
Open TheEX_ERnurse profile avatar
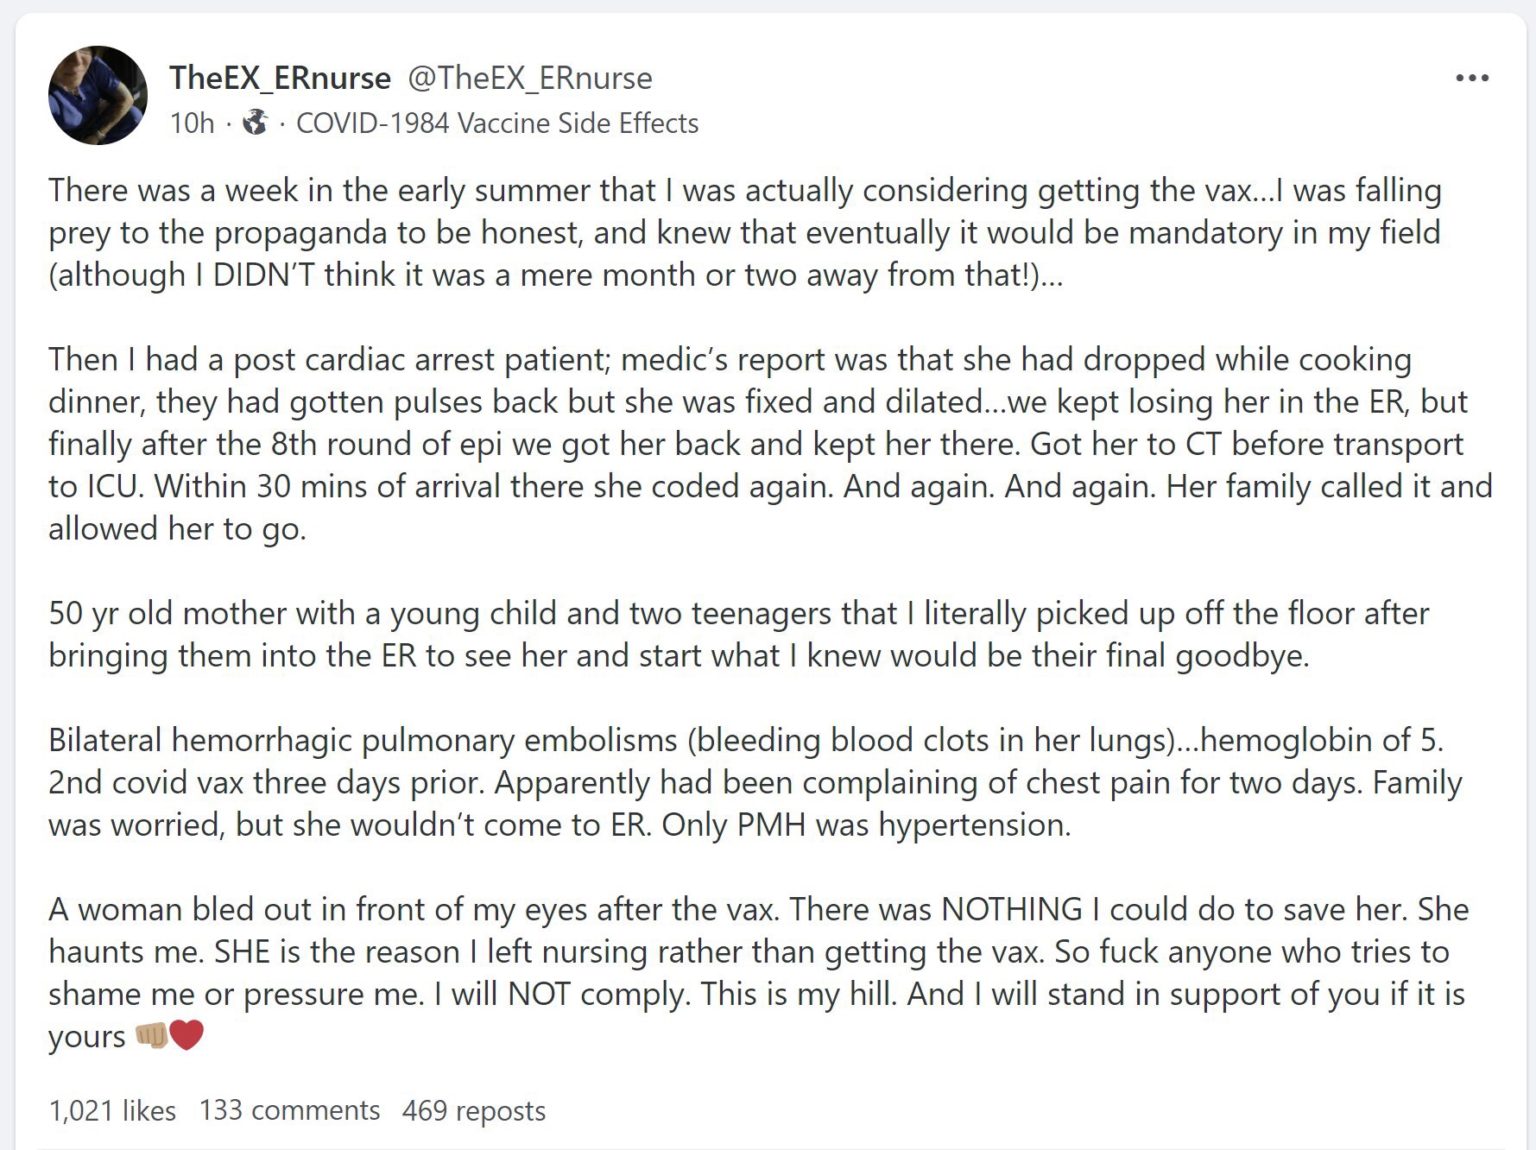(98, 95)
